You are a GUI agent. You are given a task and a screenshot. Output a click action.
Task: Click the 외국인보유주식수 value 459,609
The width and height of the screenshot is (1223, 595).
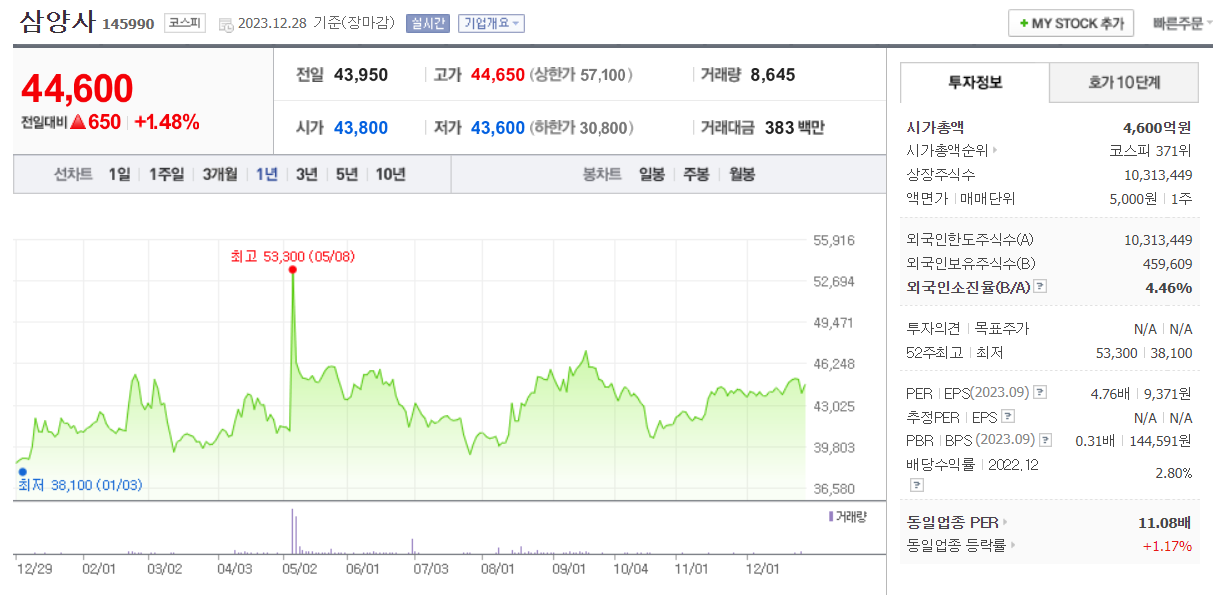pyautogui.click(x=1167, y=263)
